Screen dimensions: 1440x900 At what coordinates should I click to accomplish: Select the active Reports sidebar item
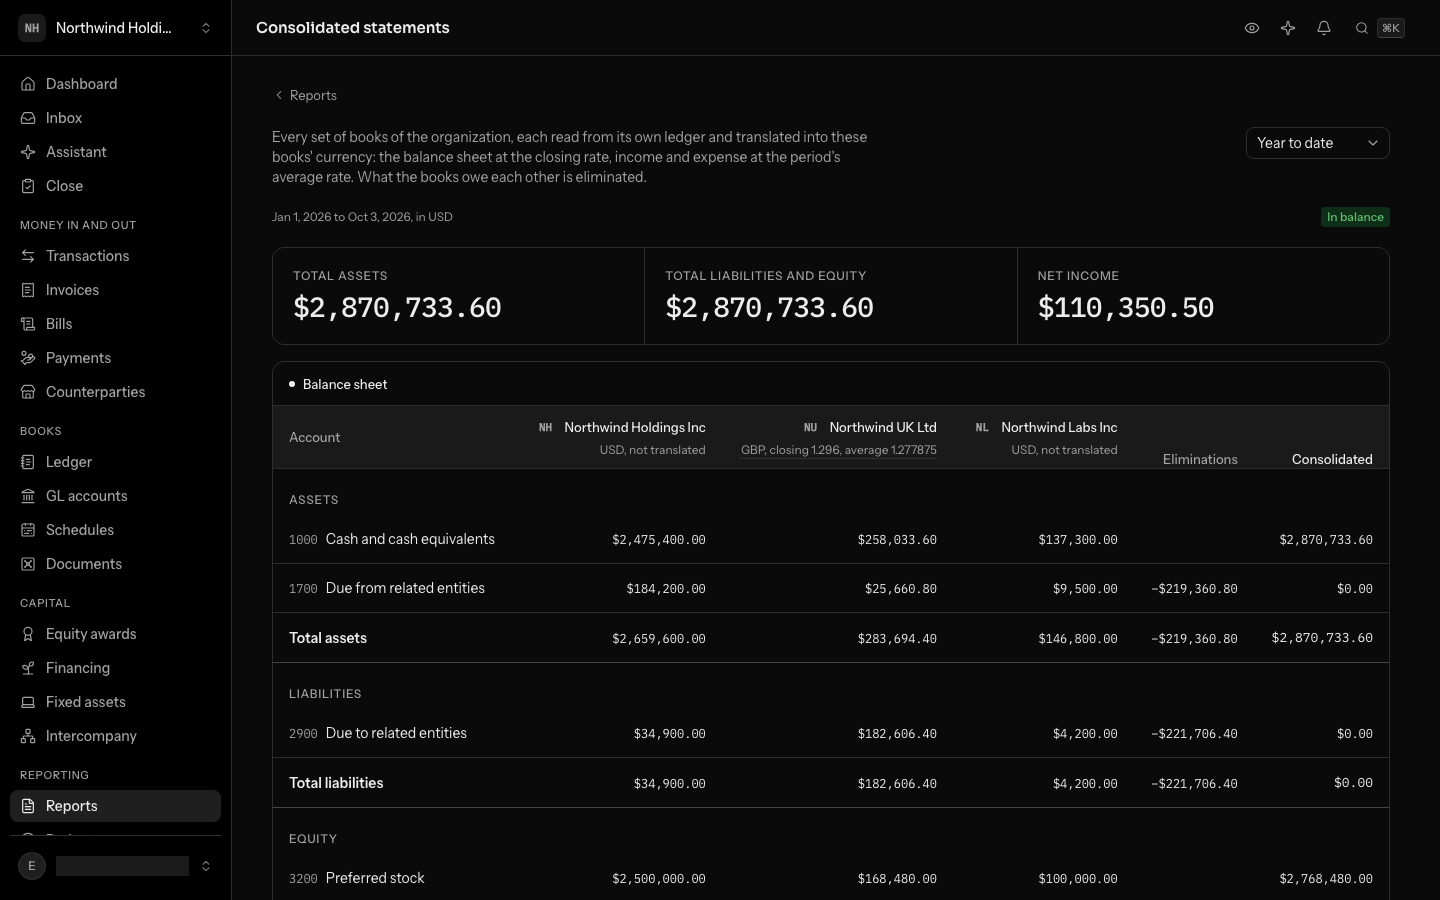tap(115, 806)
